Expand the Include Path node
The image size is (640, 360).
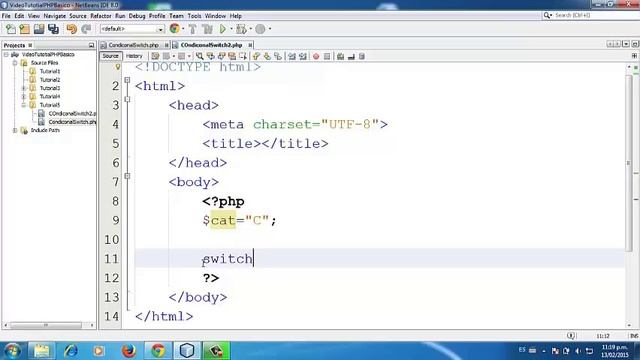(15, 130)
